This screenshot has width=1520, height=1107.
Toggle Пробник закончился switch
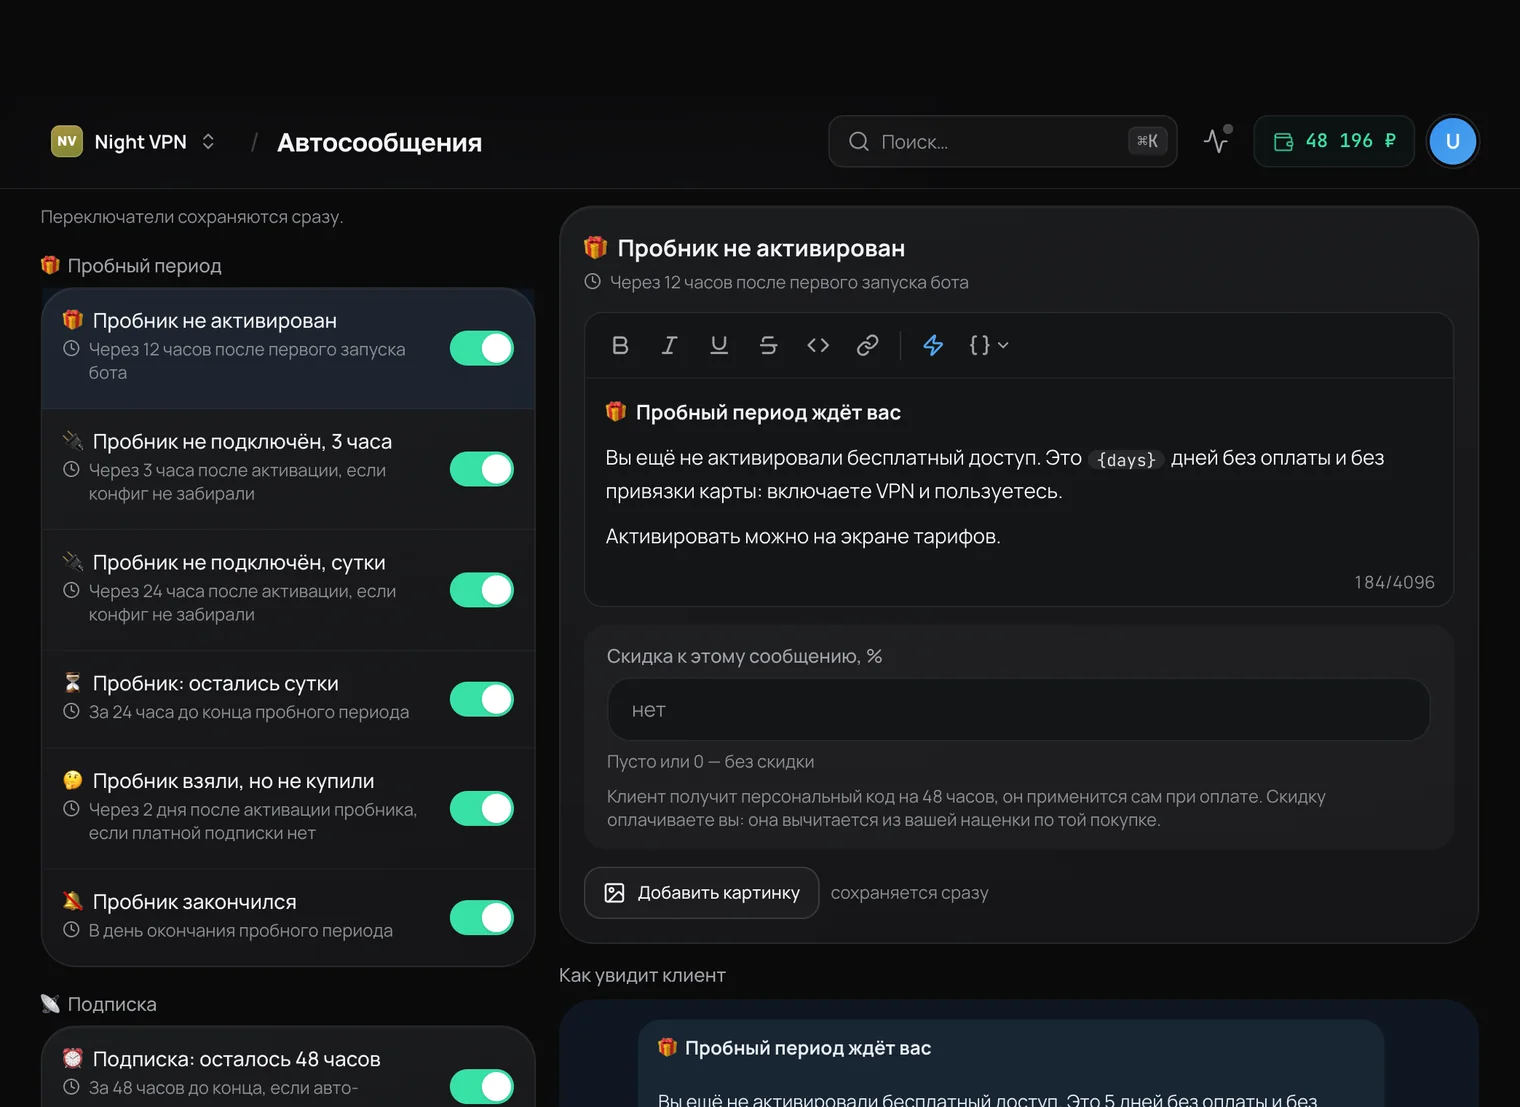coord(482,917)
